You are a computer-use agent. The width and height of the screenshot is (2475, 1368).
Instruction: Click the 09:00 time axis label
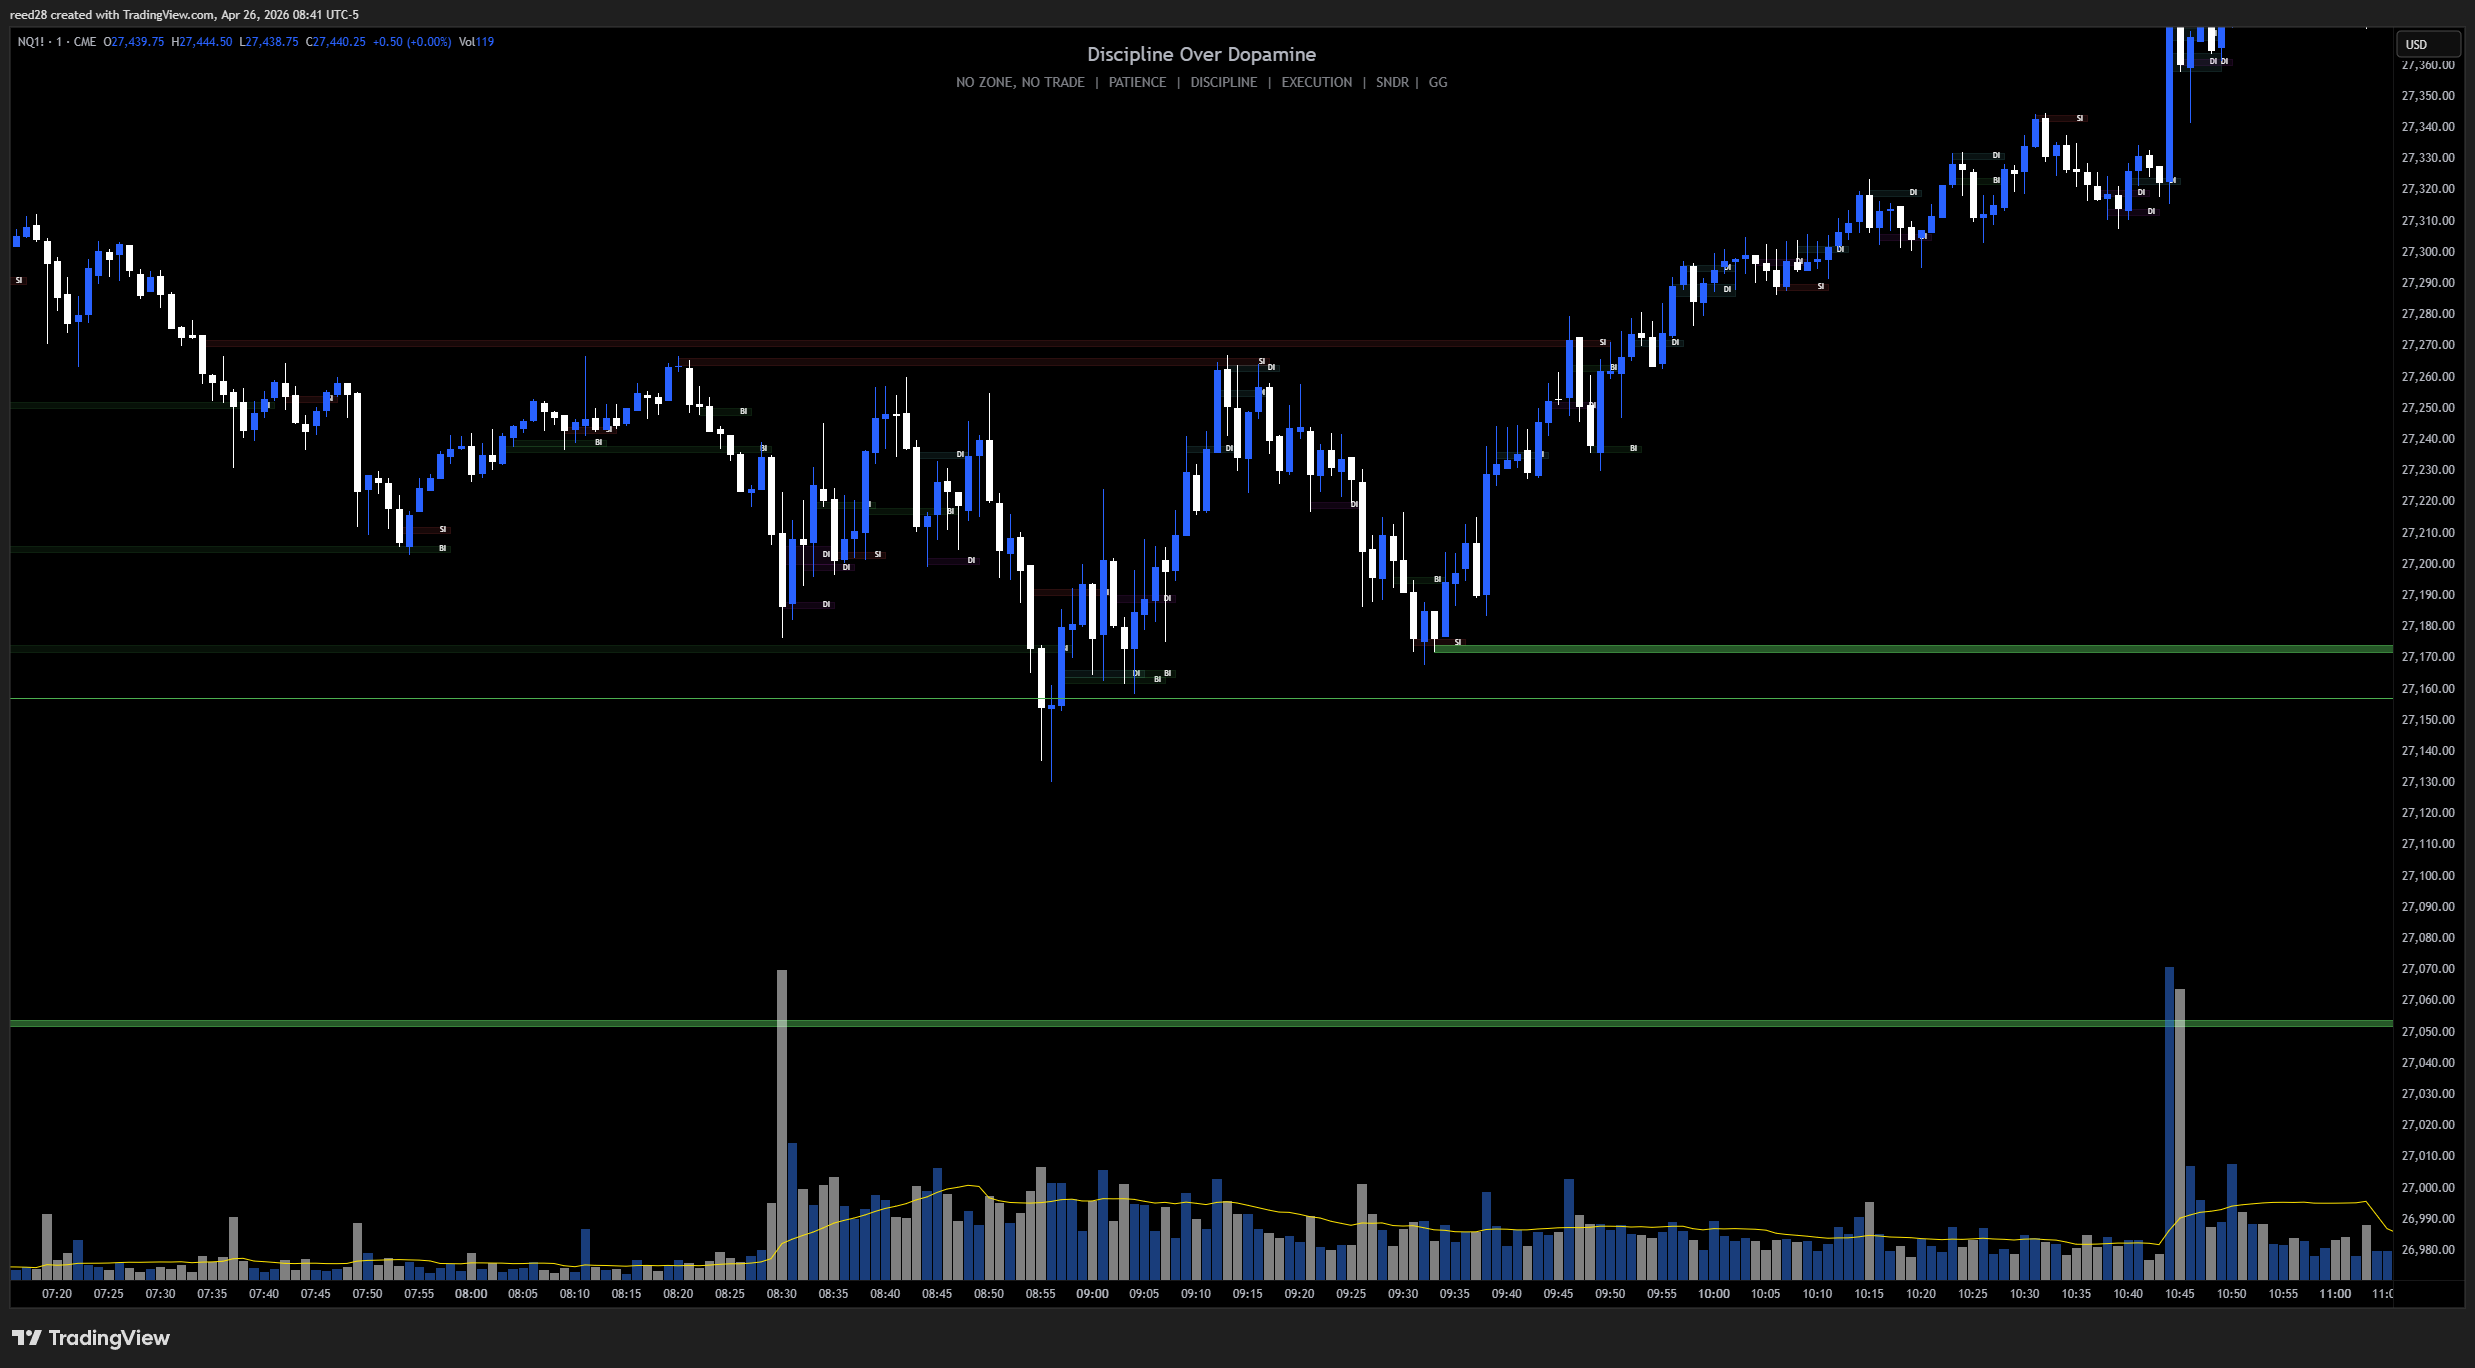pos(1092,1294)
